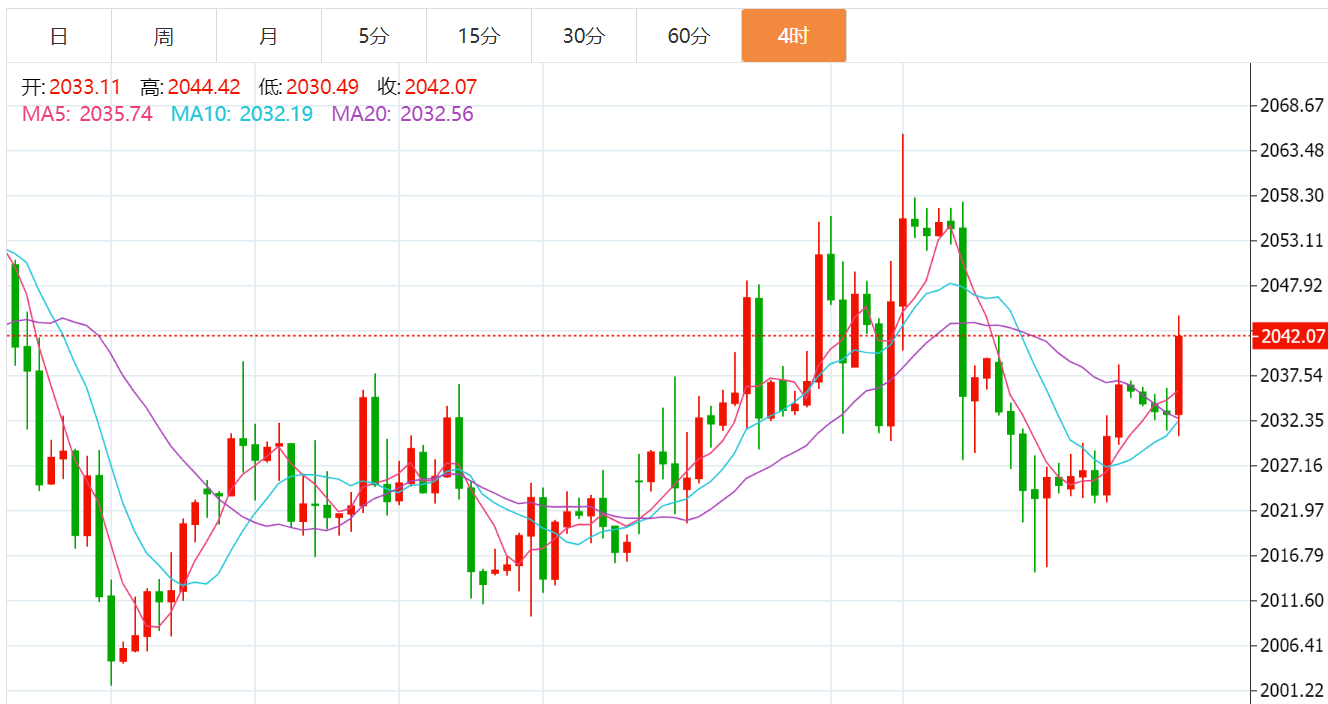The width and height of the screenshot is (1328, 704).
Task: Click the 开 (open) value 2033.11
Action: point(85,87)
